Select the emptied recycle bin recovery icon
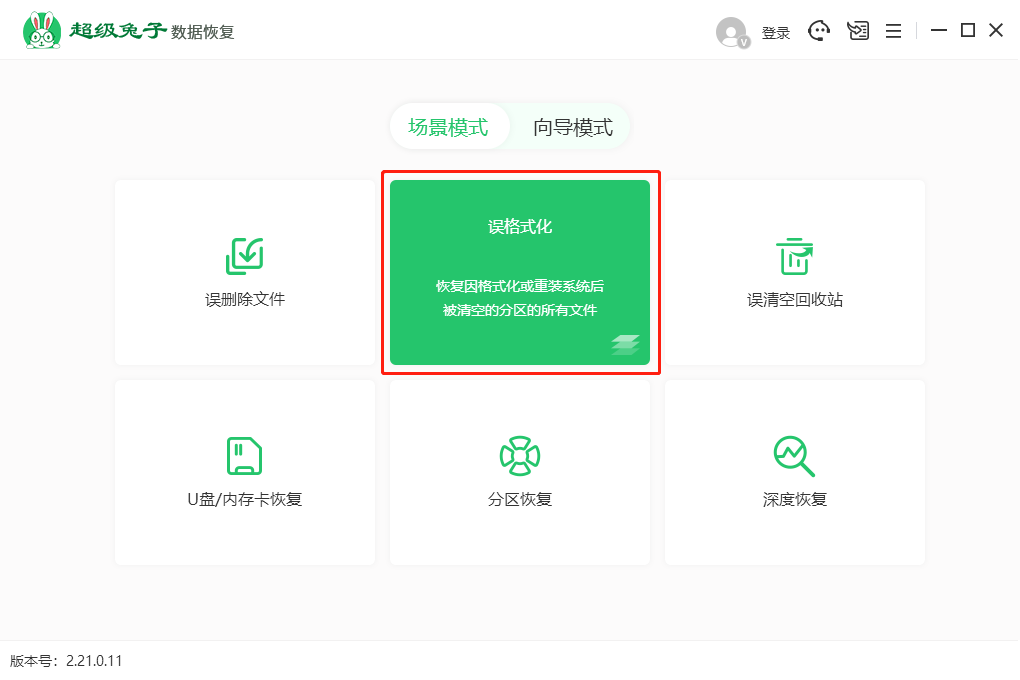 click(795, 256)
